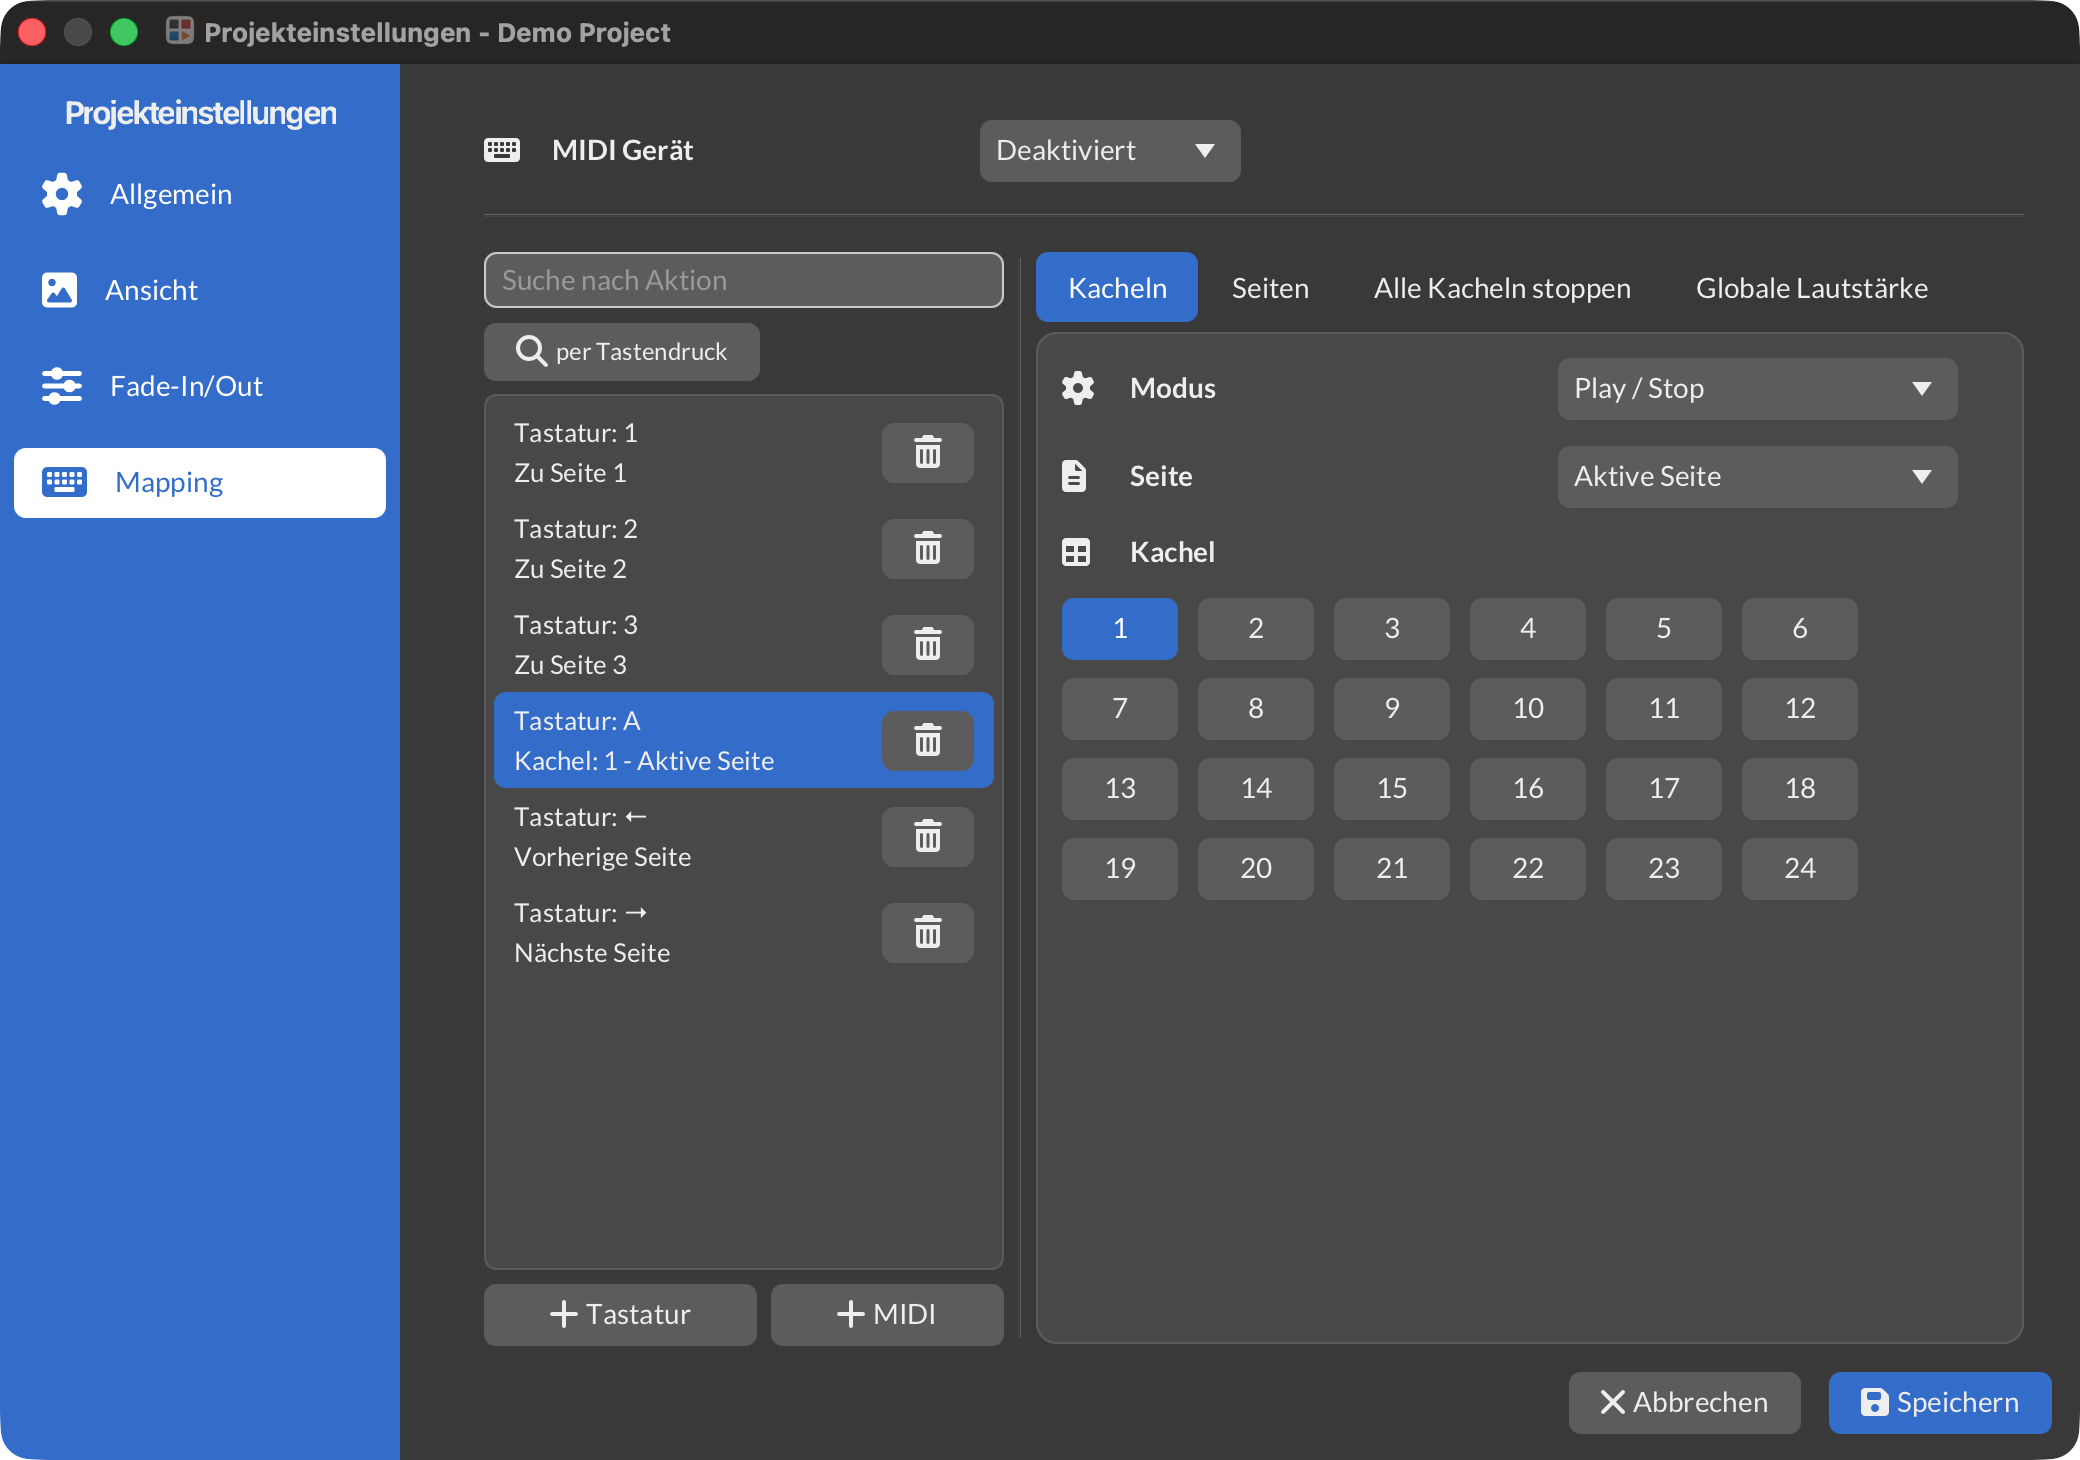Viewport: 2080px width, 1460px height.
Task: Toggle tile number 9
Action: (x=1392, y=709)
